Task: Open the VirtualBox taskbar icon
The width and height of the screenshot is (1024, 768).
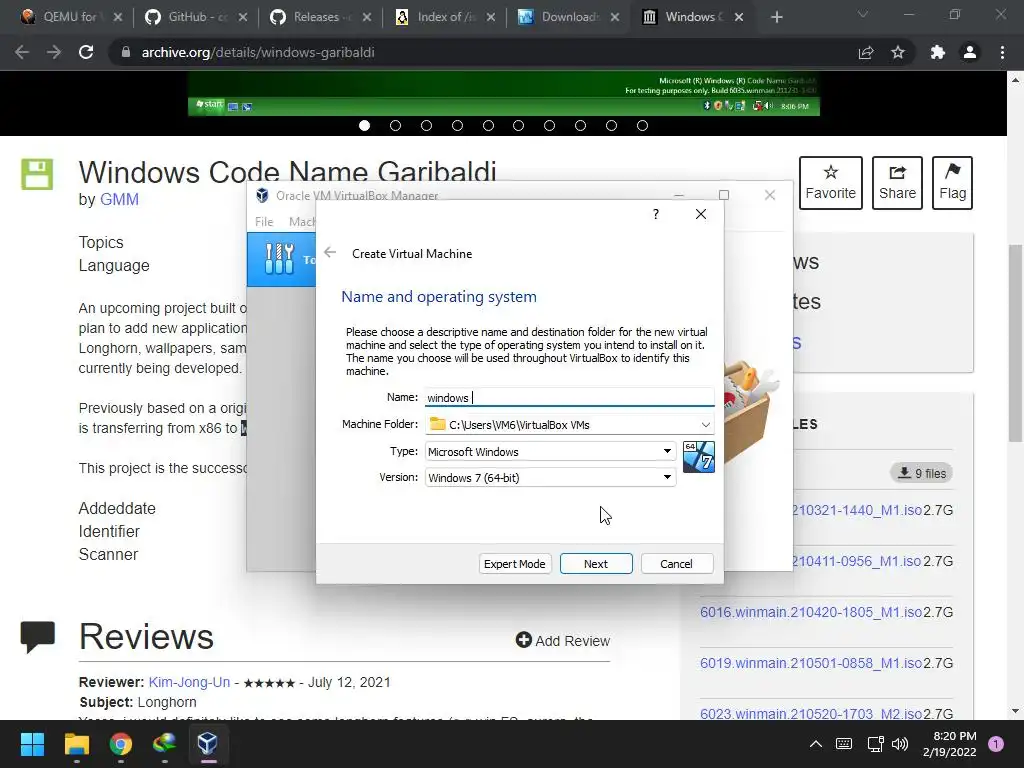Action: pos(208,744)
